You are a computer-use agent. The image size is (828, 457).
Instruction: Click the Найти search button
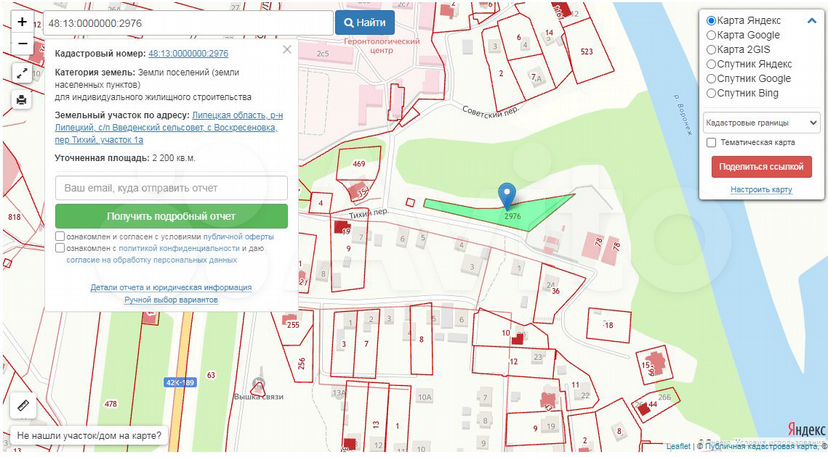pos(364,22)
